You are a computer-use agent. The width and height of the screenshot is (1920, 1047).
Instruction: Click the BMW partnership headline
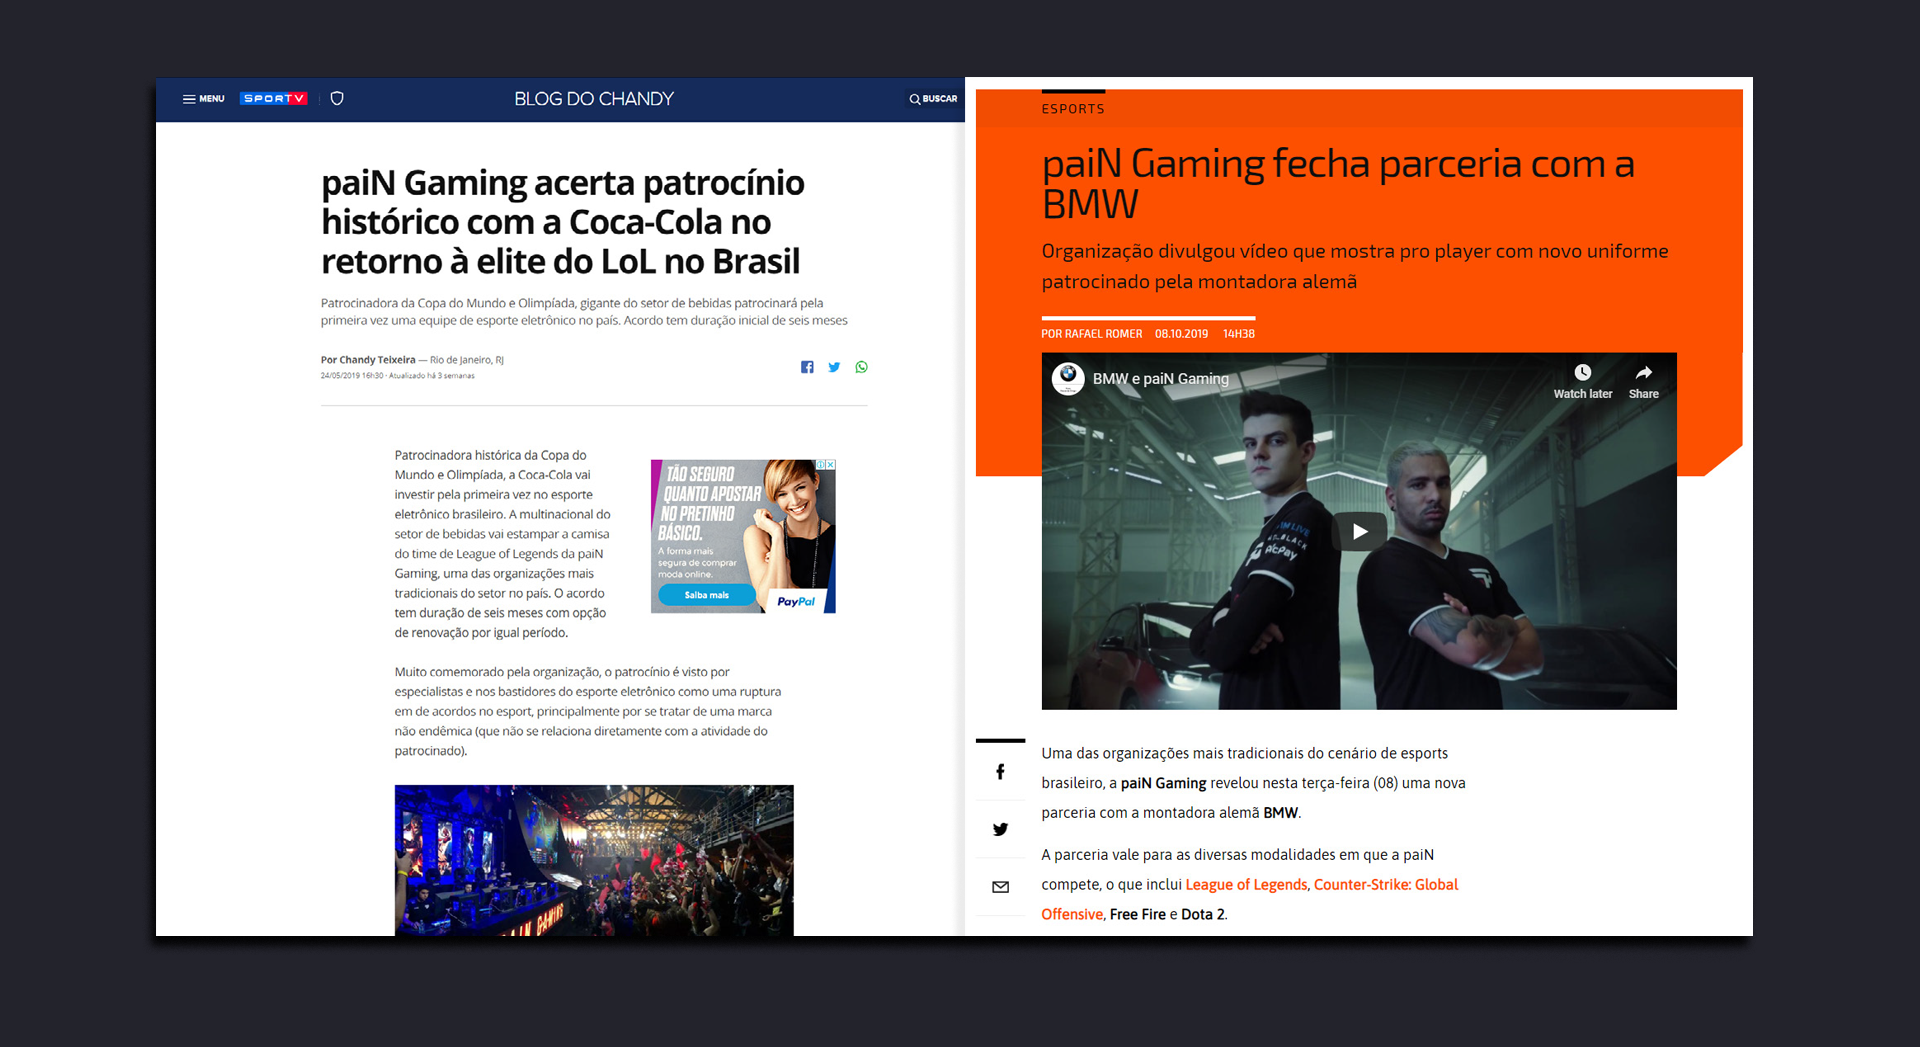pyautogui.click(x=1338, y=183)
